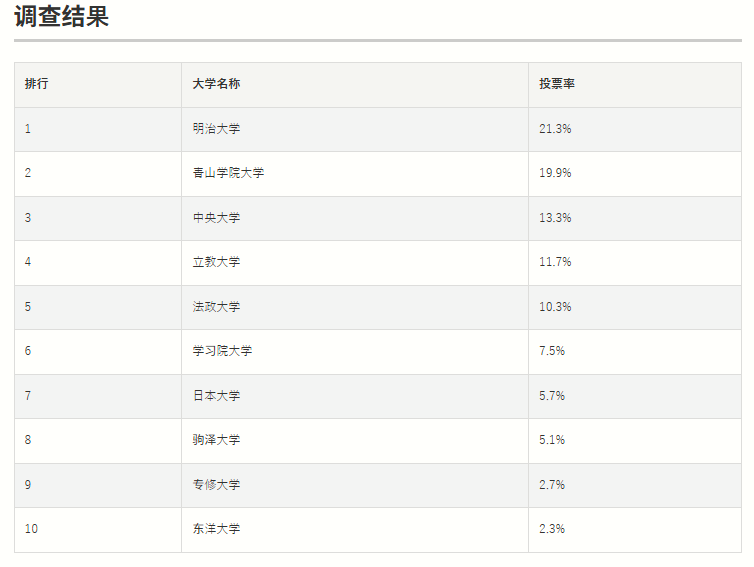Image resolution: width=754 pixels, height=567 pixels.
Task: Select the 13.3% percentage cell
Action: (555, 218)
